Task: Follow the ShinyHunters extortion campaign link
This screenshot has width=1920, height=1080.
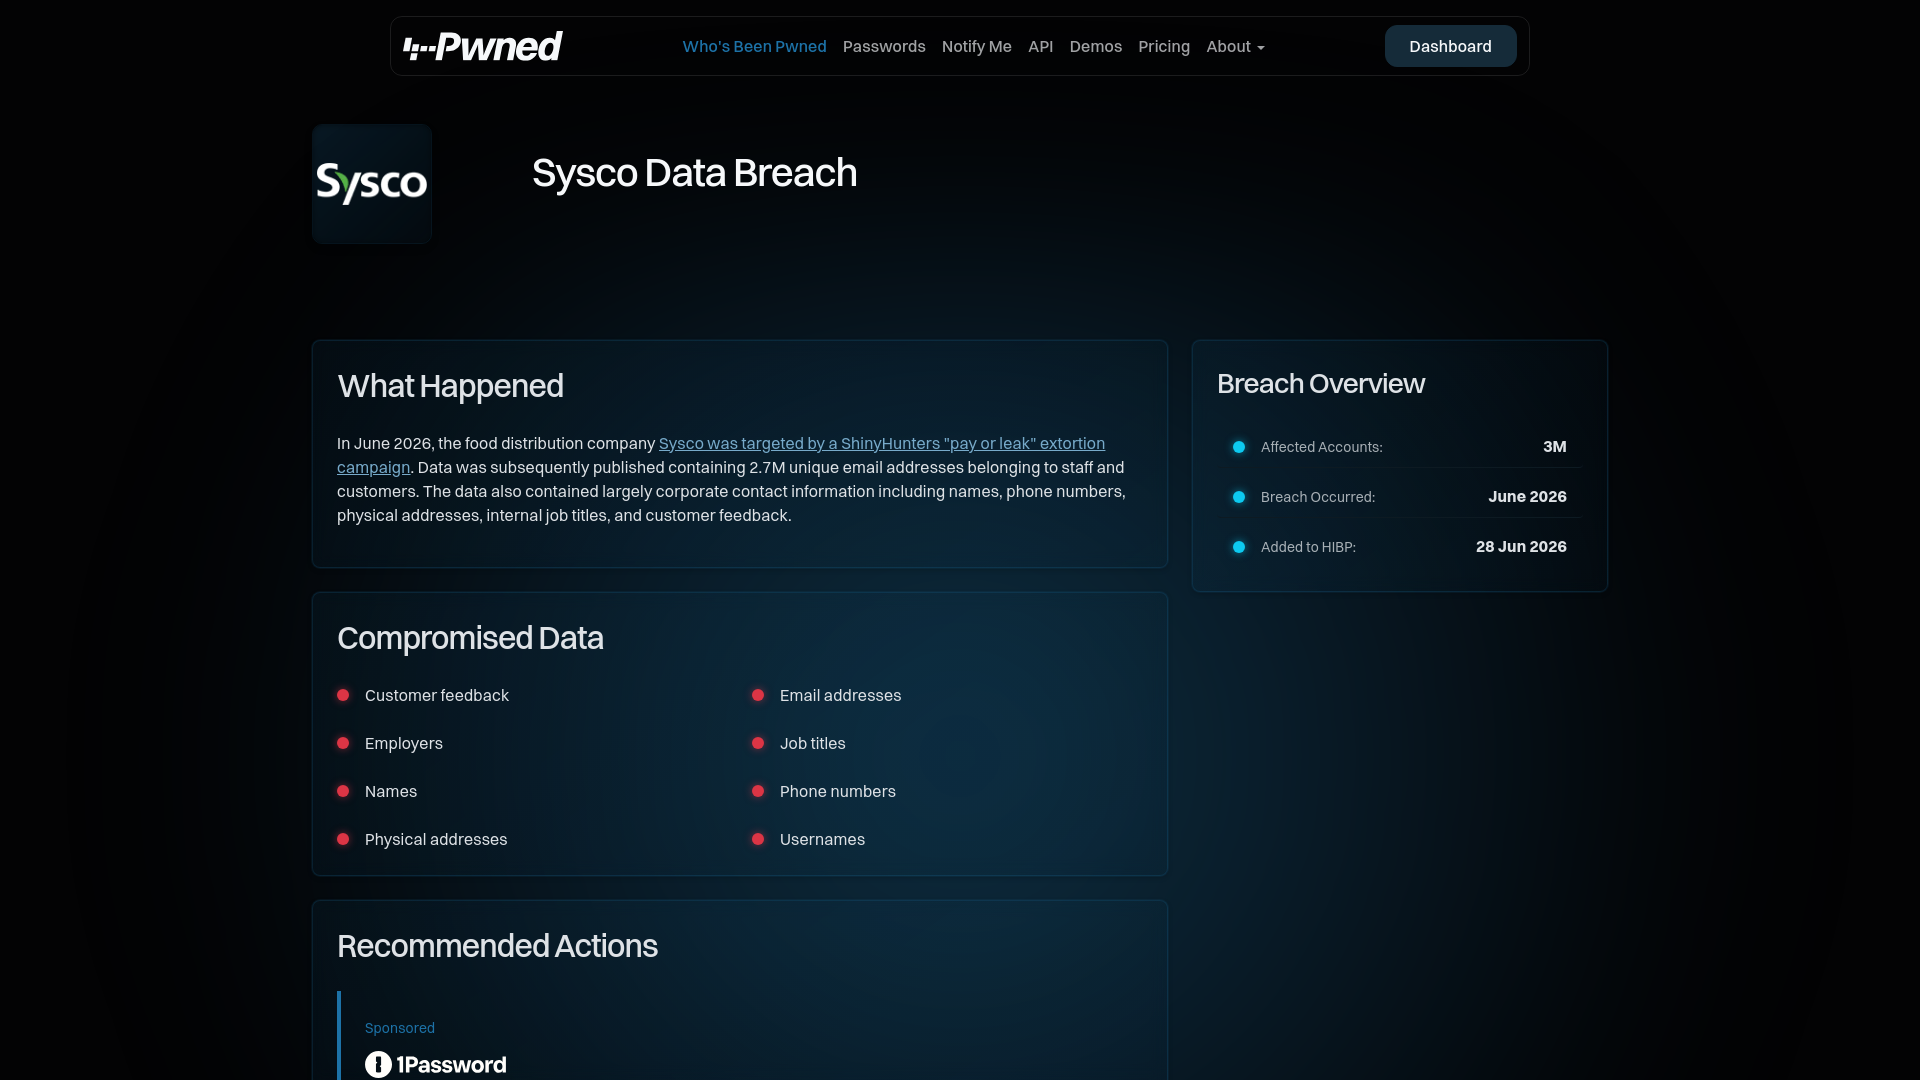Action: click(x=881, y=443)
